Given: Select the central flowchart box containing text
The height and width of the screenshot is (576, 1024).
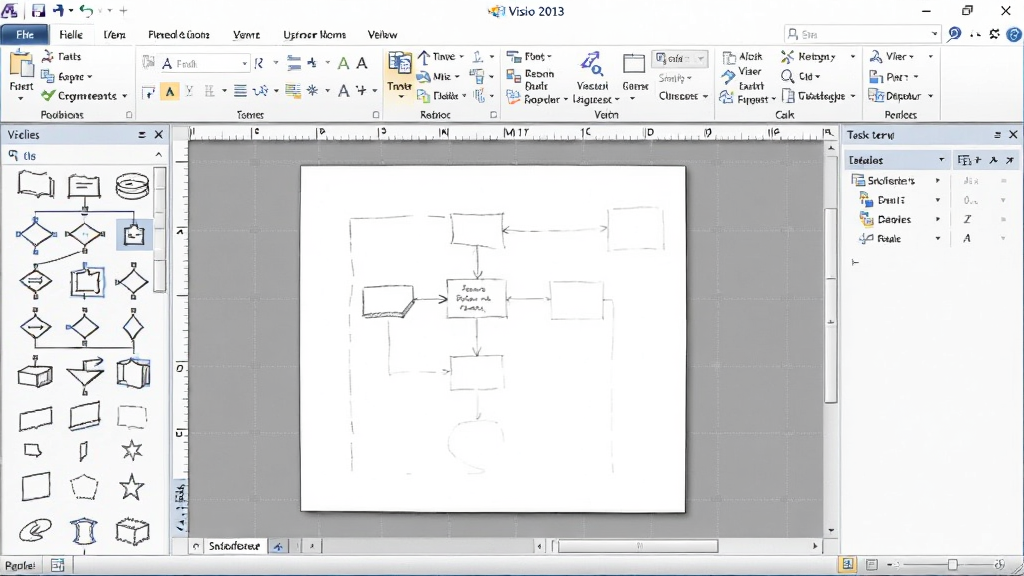Looking at the screenshot, I should tap(476, 298).
